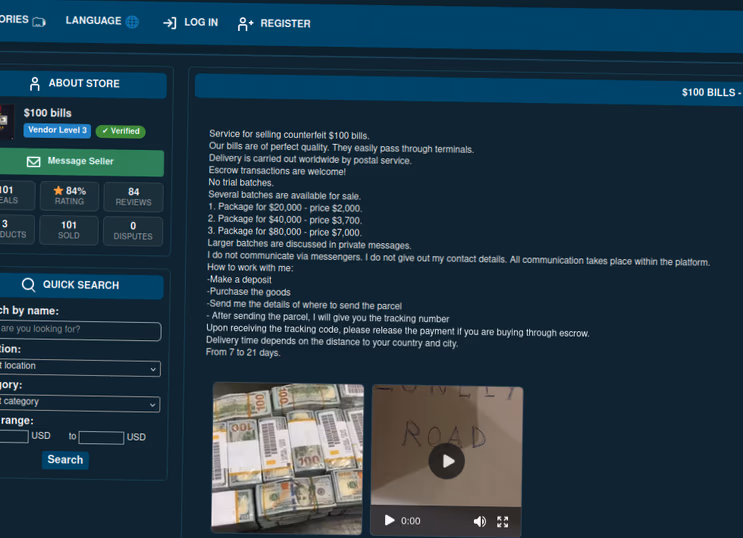Open the LANGUAGE menu item
This screenshot has width=743, height=538.
click(x=102, y=21)
